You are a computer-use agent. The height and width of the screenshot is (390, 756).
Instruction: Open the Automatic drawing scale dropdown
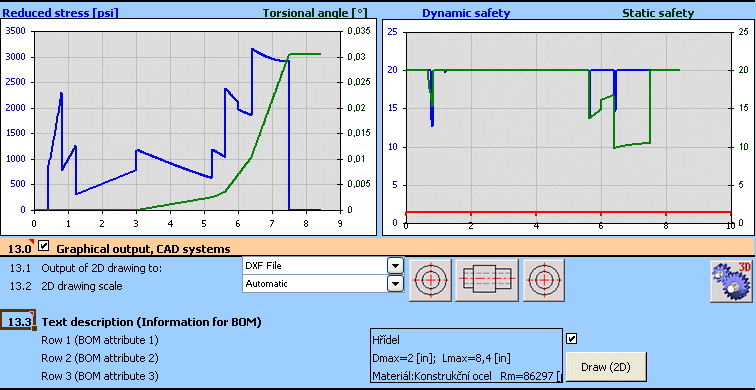pos(395,284)
